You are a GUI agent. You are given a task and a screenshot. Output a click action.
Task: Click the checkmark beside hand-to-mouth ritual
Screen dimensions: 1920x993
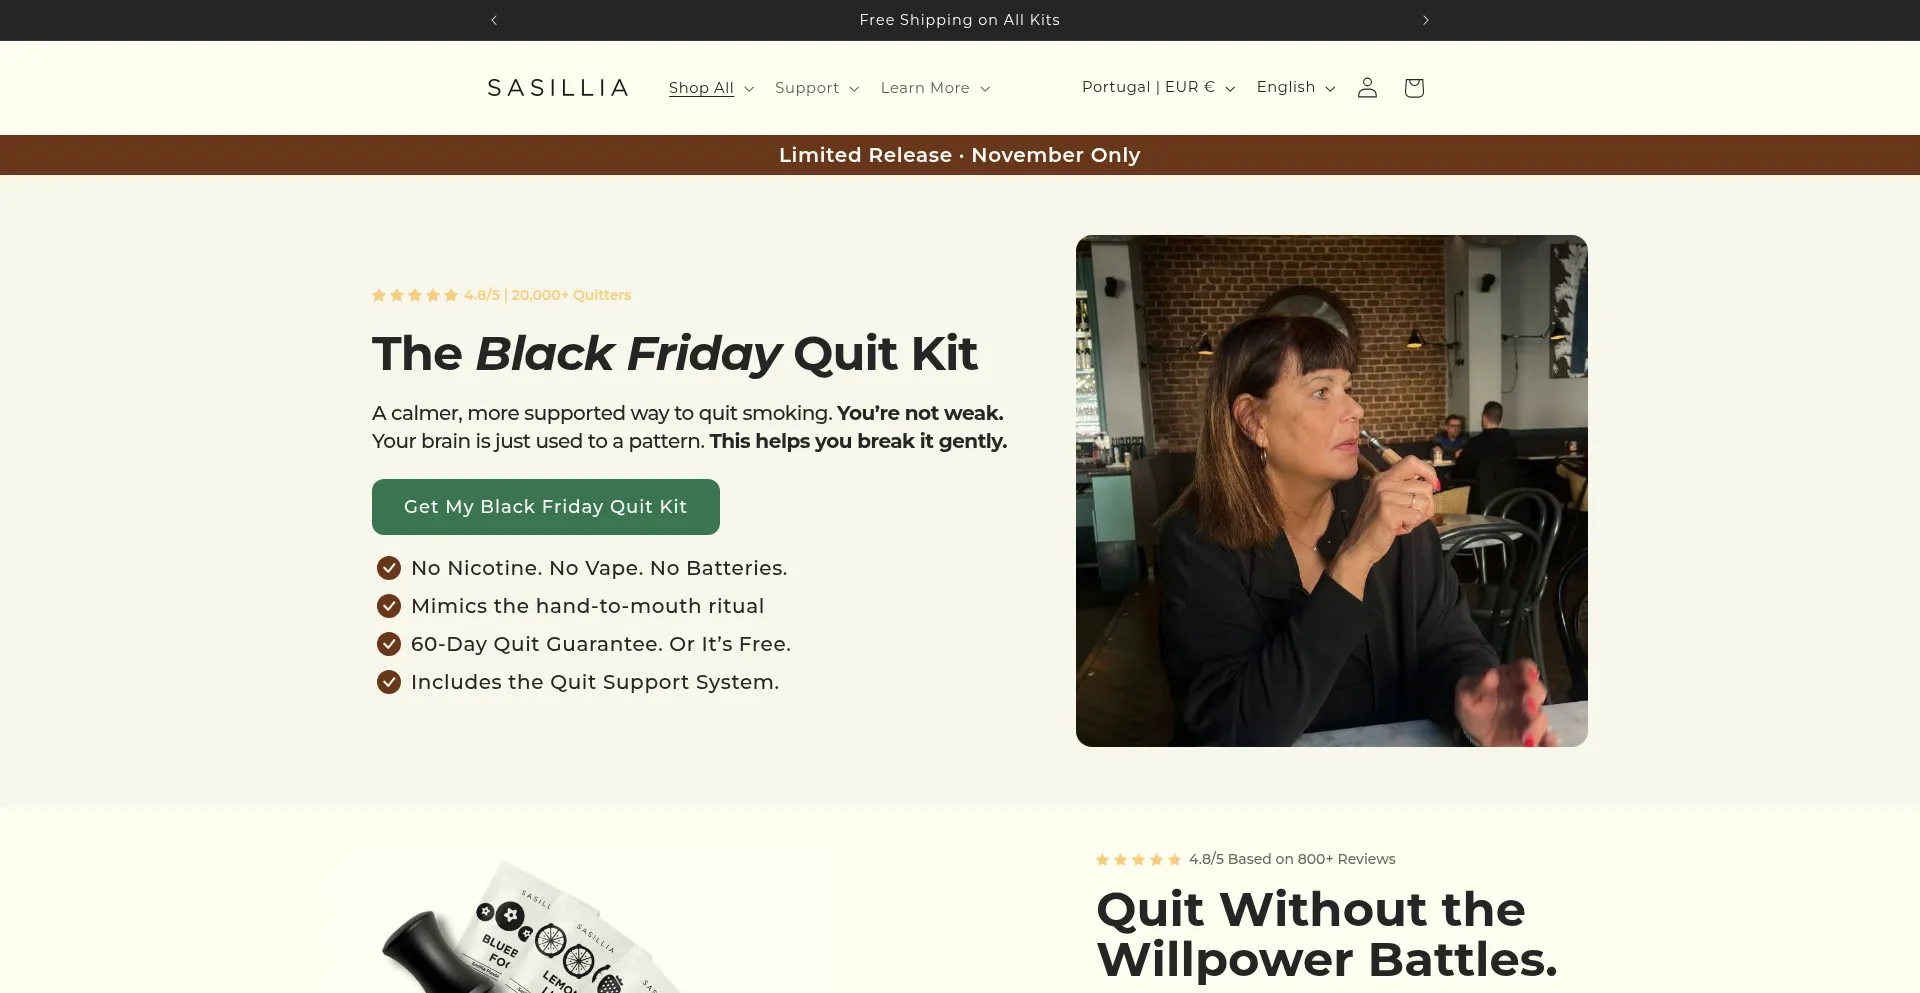click(389, 606)
